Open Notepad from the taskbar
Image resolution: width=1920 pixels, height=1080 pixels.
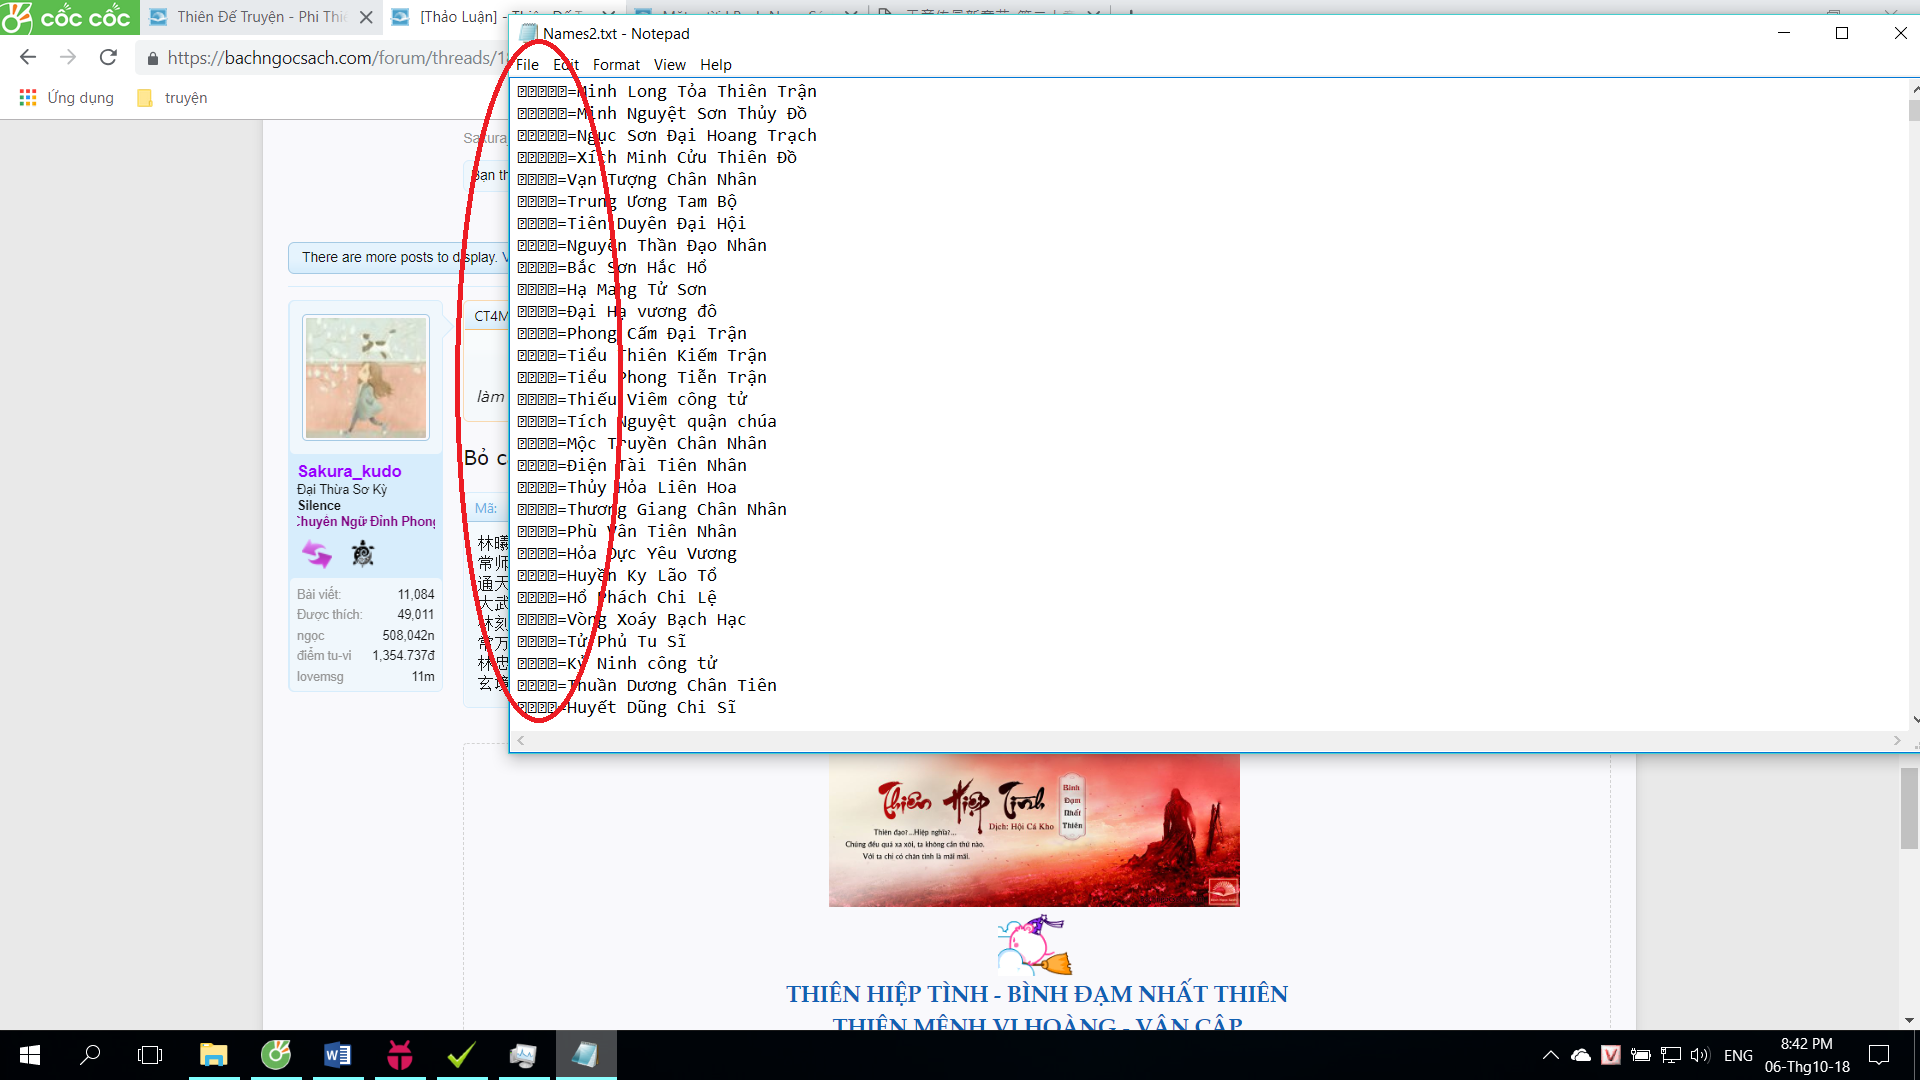point(586,1054)
